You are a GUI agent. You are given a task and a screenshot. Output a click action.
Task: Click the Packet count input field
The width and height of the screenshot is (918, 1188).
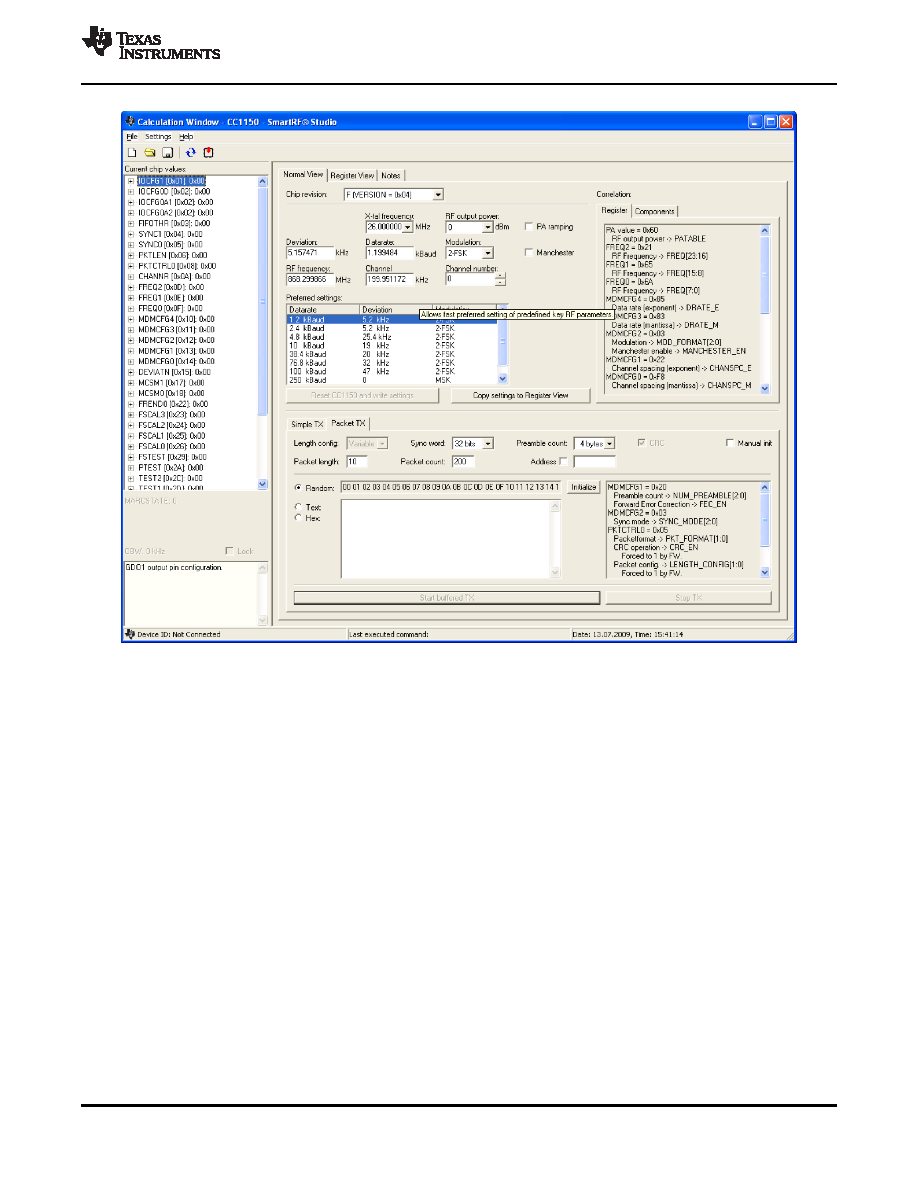pos(464,461)
